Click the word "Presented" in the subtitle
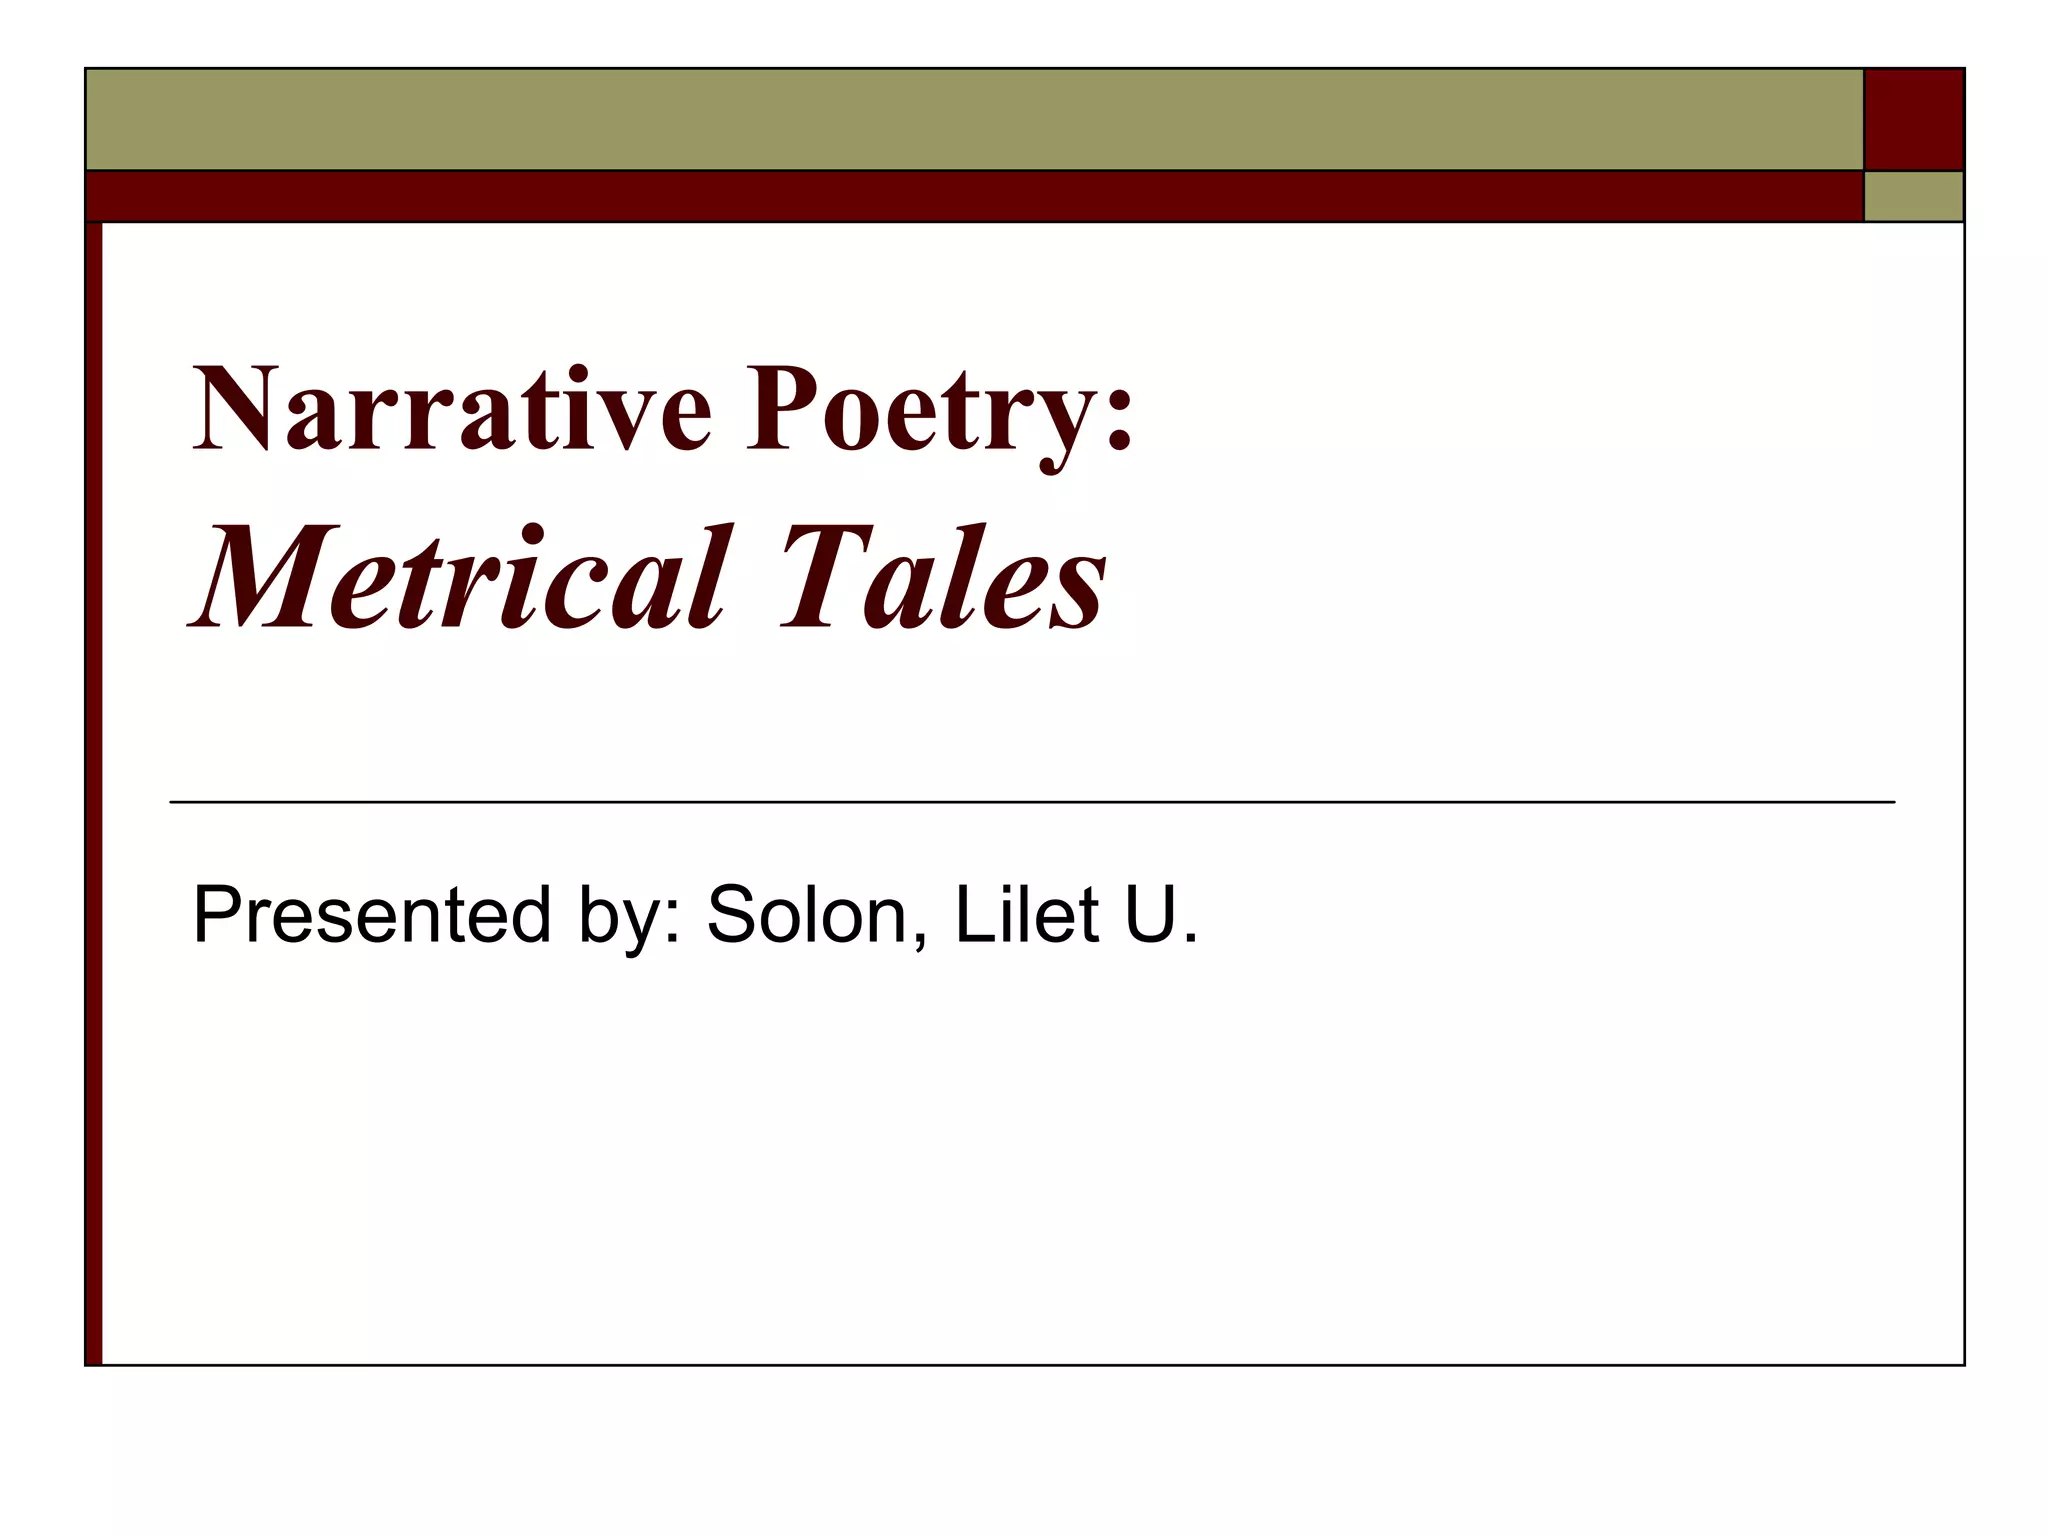 [x=371, y=914]
